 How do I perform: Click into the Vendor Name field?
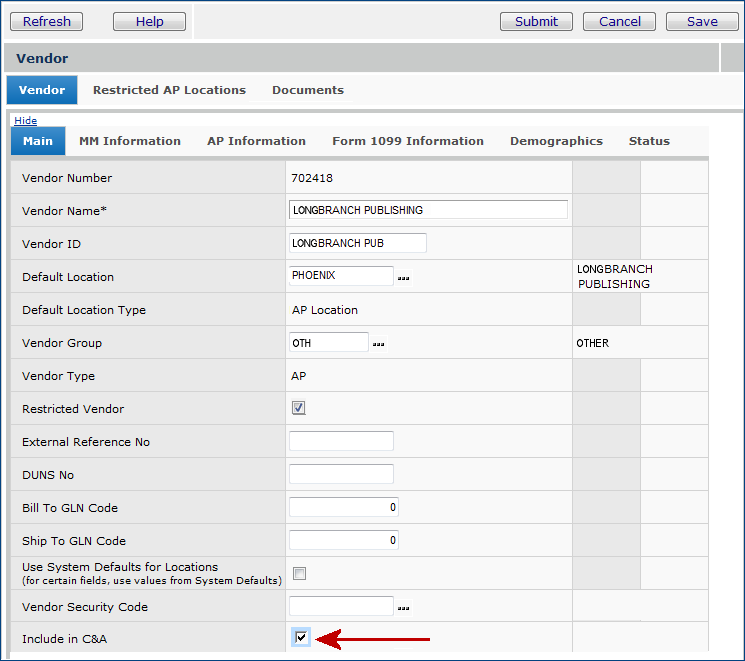(427, 210)
